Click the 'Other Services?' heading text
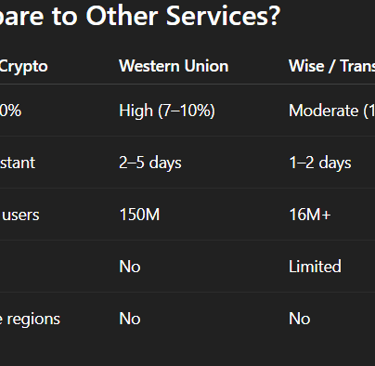This screenshot has height=366, width=375. click(183, 16)
